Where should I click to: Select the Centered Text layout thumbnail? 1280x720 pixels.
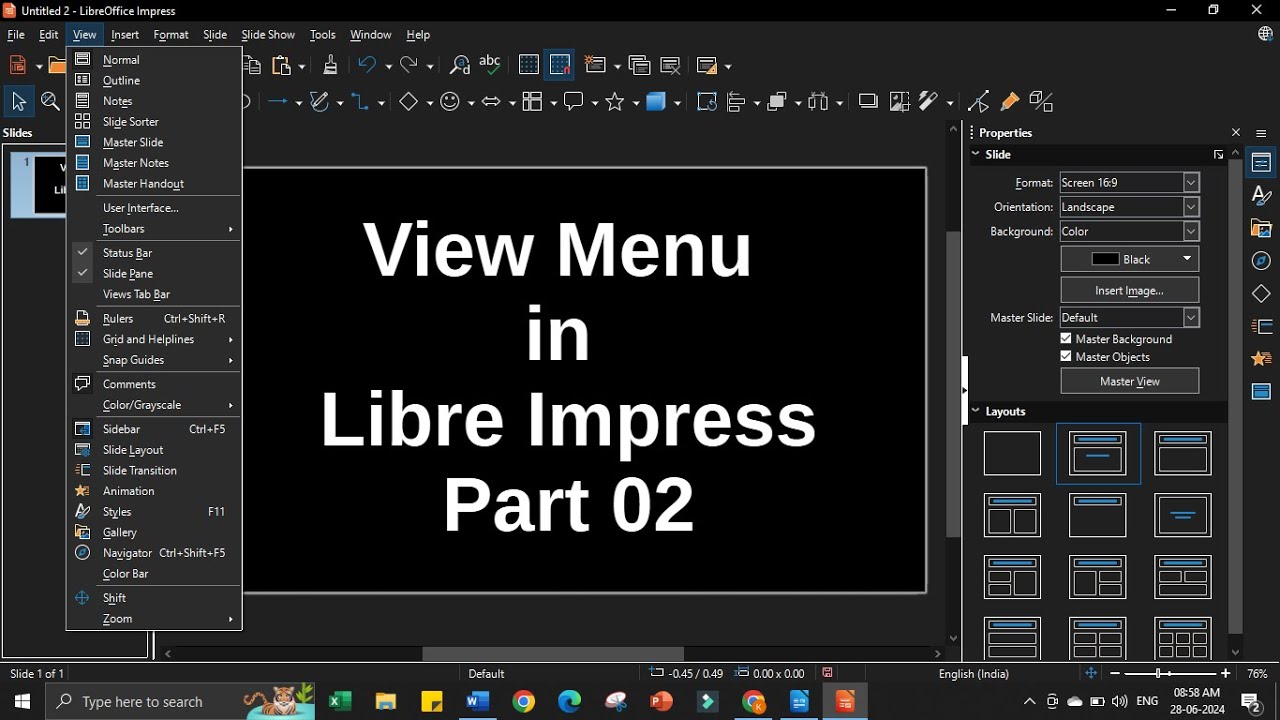pos(1183,516)
